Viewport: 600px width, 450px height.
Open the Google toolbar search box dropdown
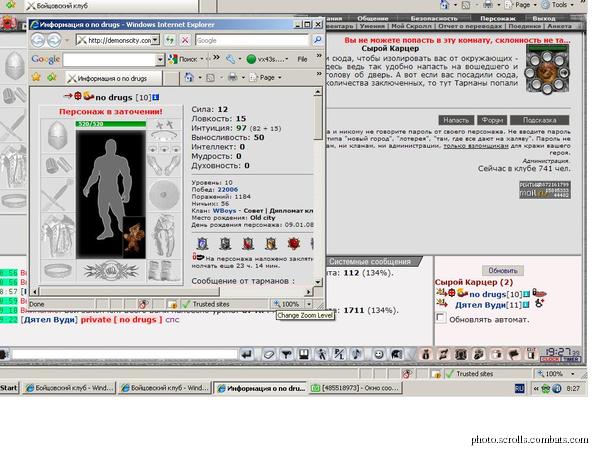coord(160,59)
